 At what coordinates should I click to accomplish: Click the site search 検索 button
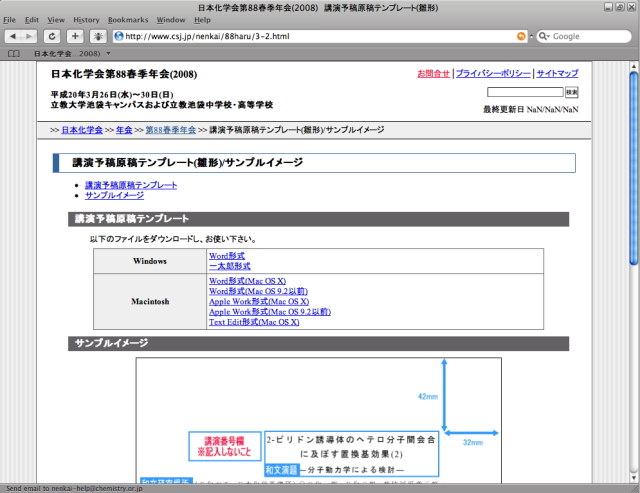[571, 92]
